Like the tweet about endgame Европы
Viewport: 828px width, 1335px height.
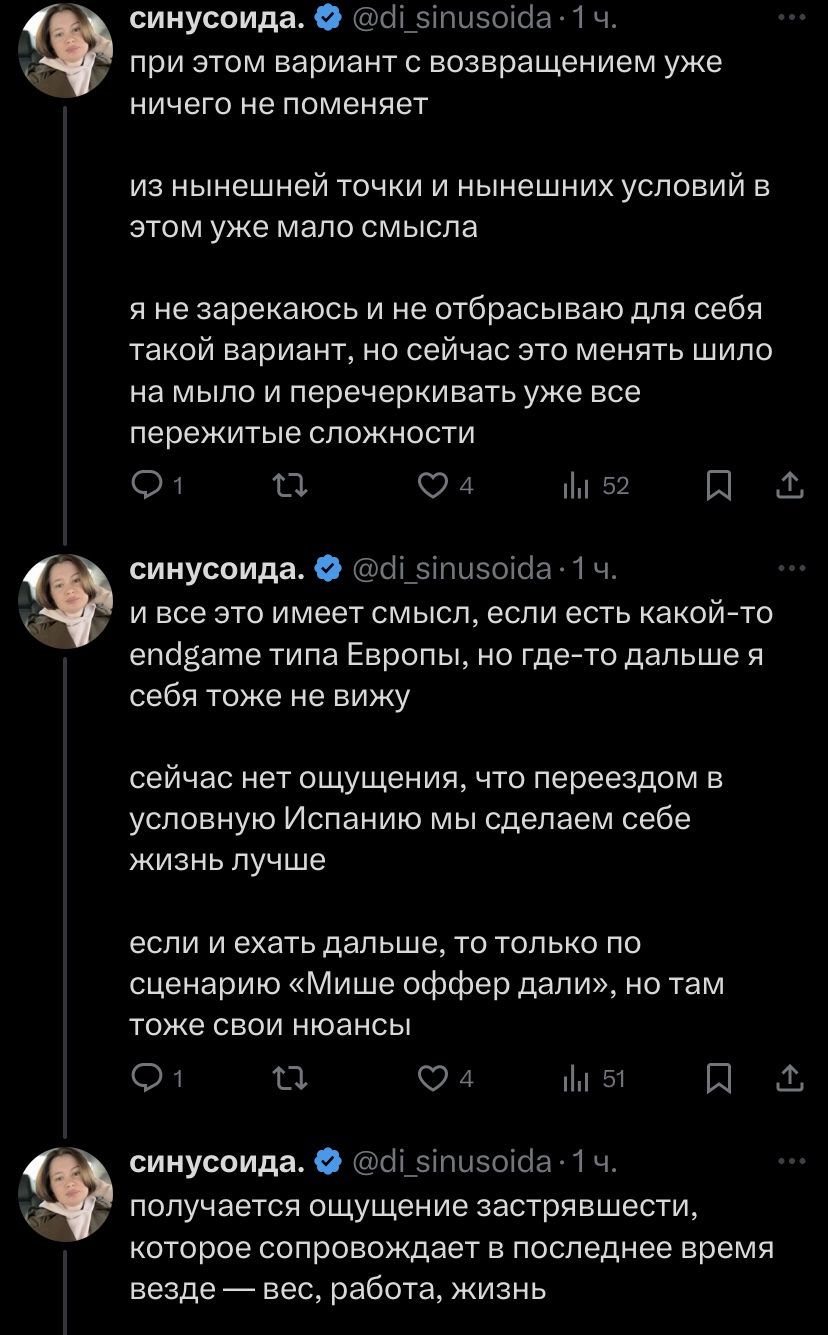coord(432,1078)
